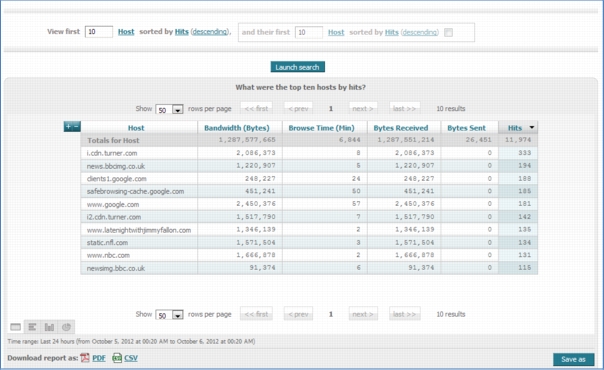Open top rows per page dropdown
This screenshot has width=604, height=370.
[169, 109]
